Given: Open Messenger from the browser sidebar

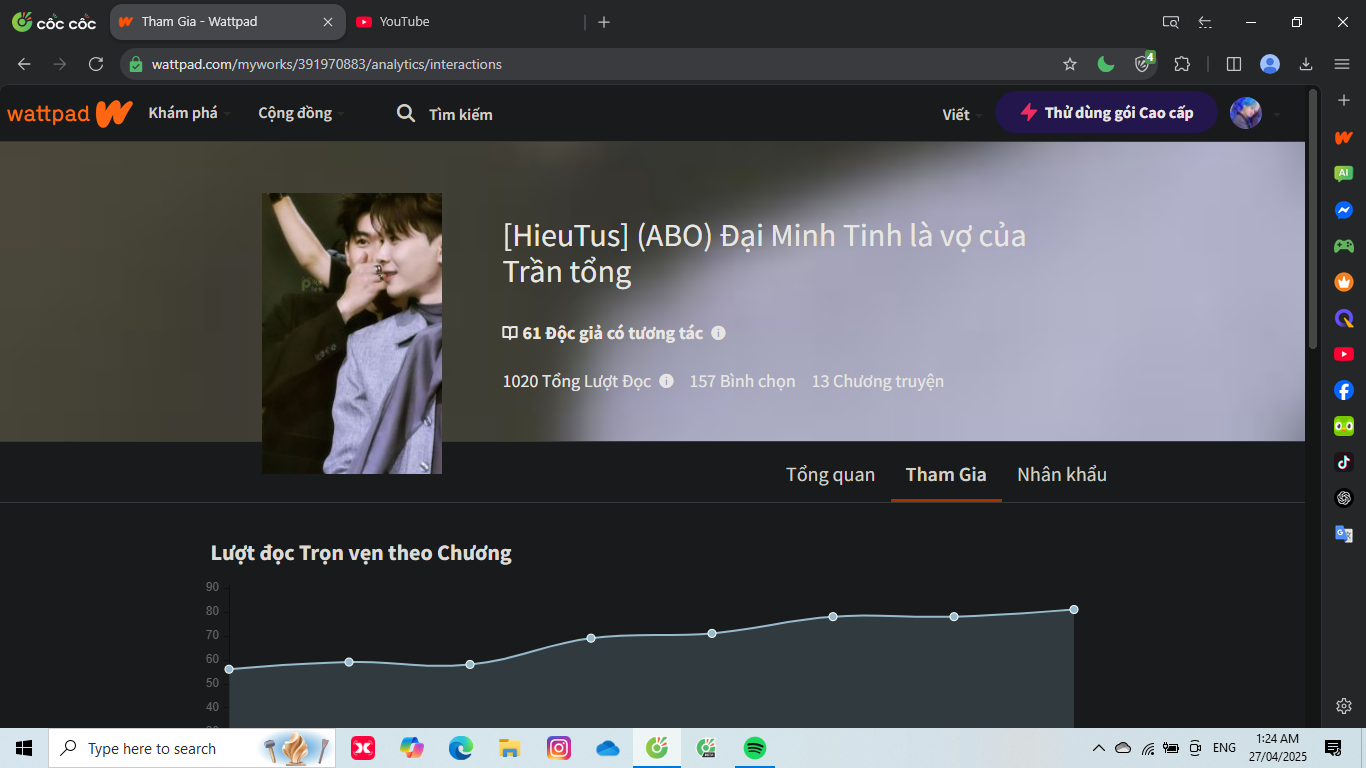Looking at the screenshot, I should 1344,210.
